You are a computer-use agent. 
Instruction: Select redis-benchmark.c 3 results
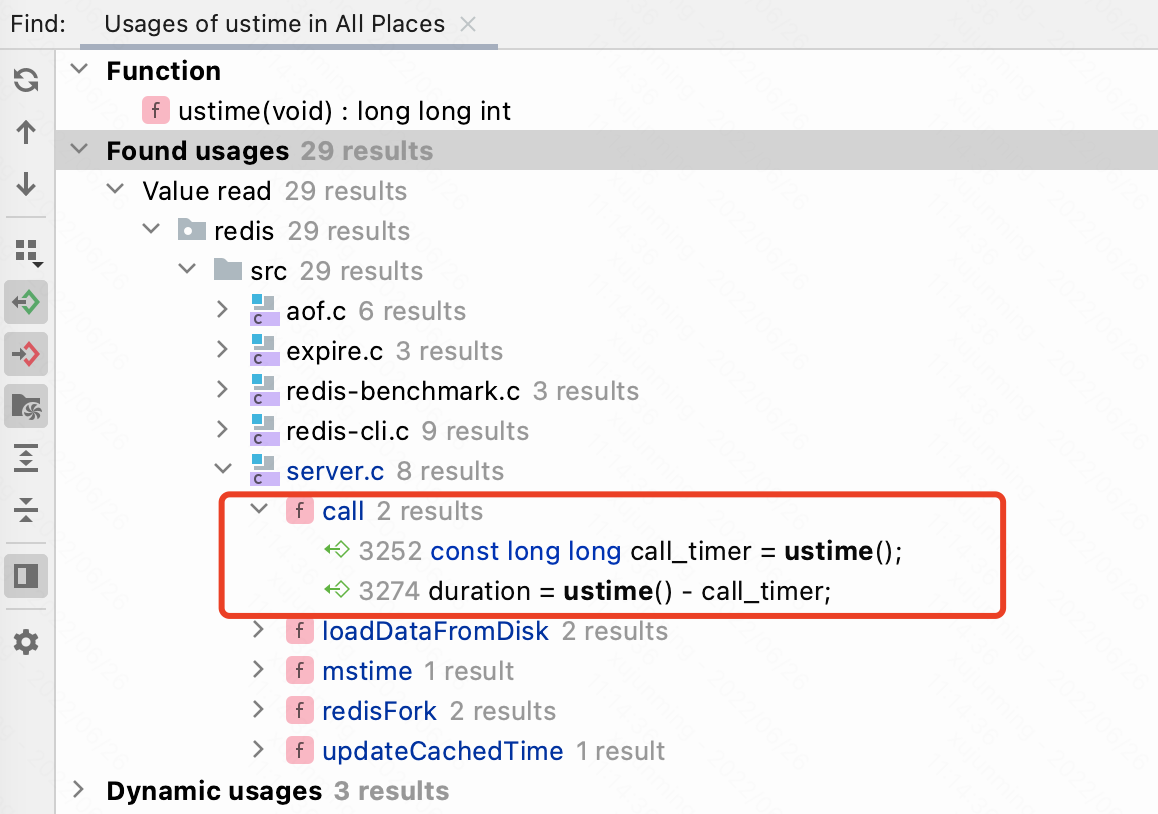tap(462, 391)
